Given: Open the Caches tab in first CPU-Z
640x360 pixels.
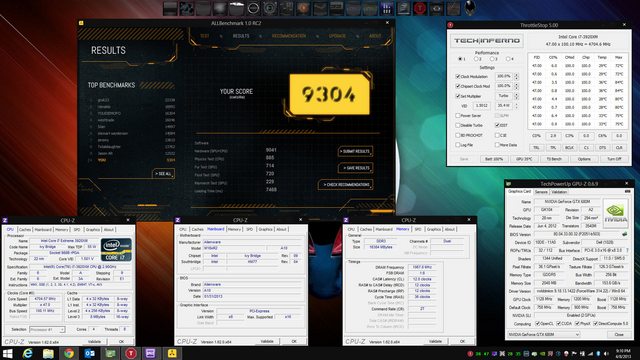Looking at the screenshot, I should click(25, 229).
